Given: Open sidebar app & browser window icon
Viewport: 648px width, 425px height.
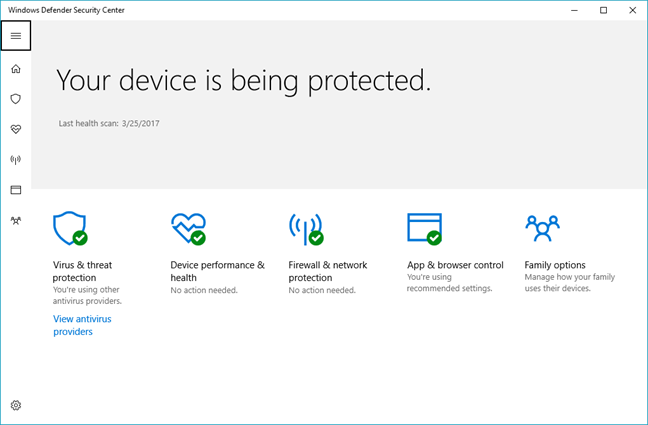Looking at the screenshot, I should 16,190.
